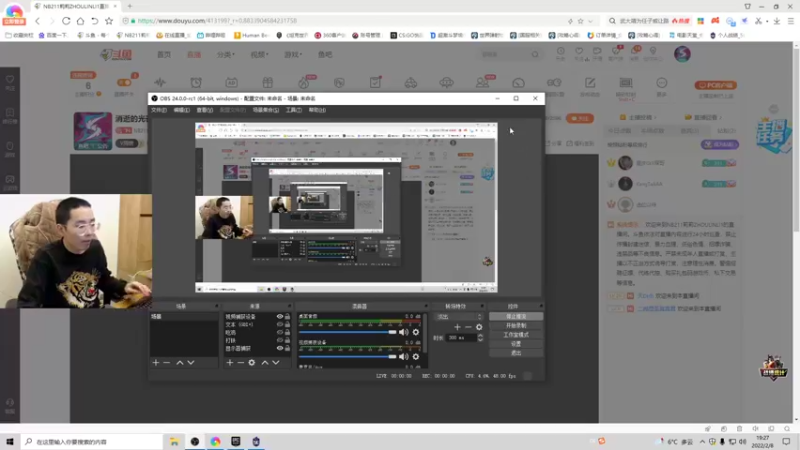
Task: Open transition properties gear icon
Action: coord(479,327)
